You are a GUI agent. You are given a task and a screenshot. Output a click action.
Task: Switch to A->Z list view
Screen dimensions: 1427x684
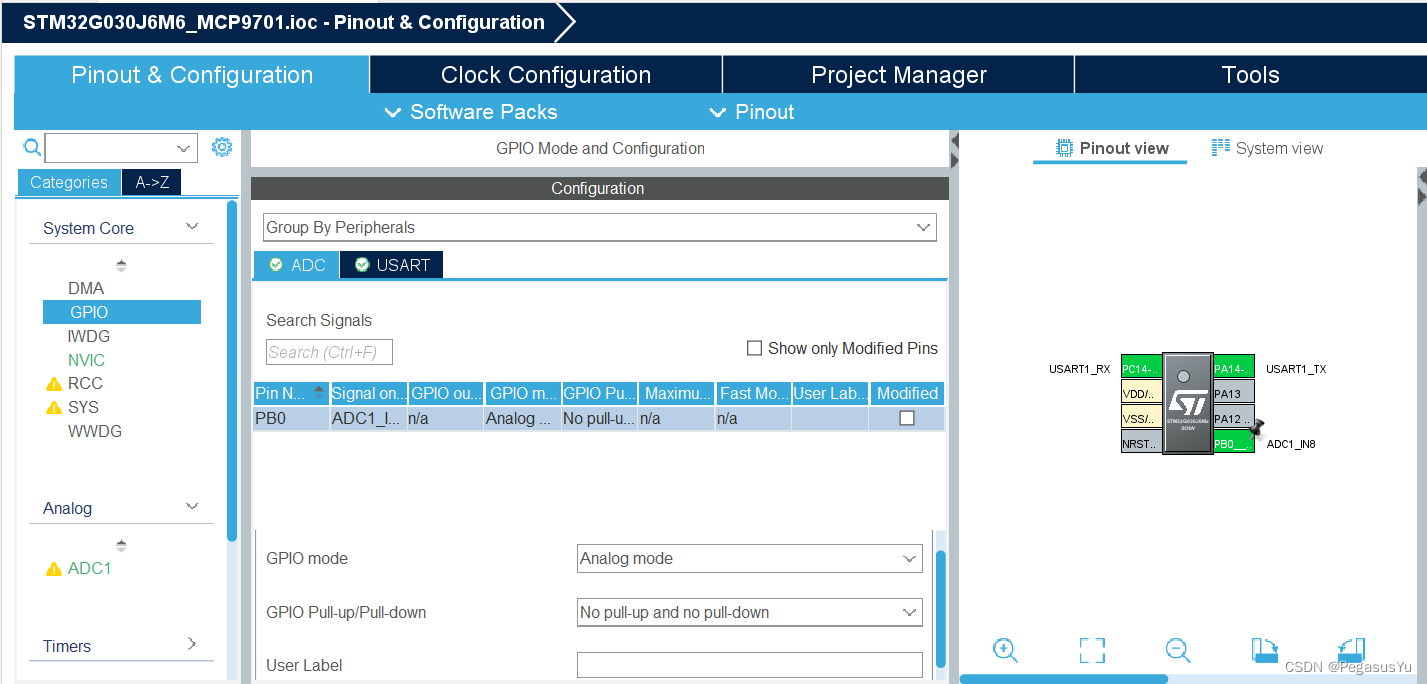coord(152,182)
